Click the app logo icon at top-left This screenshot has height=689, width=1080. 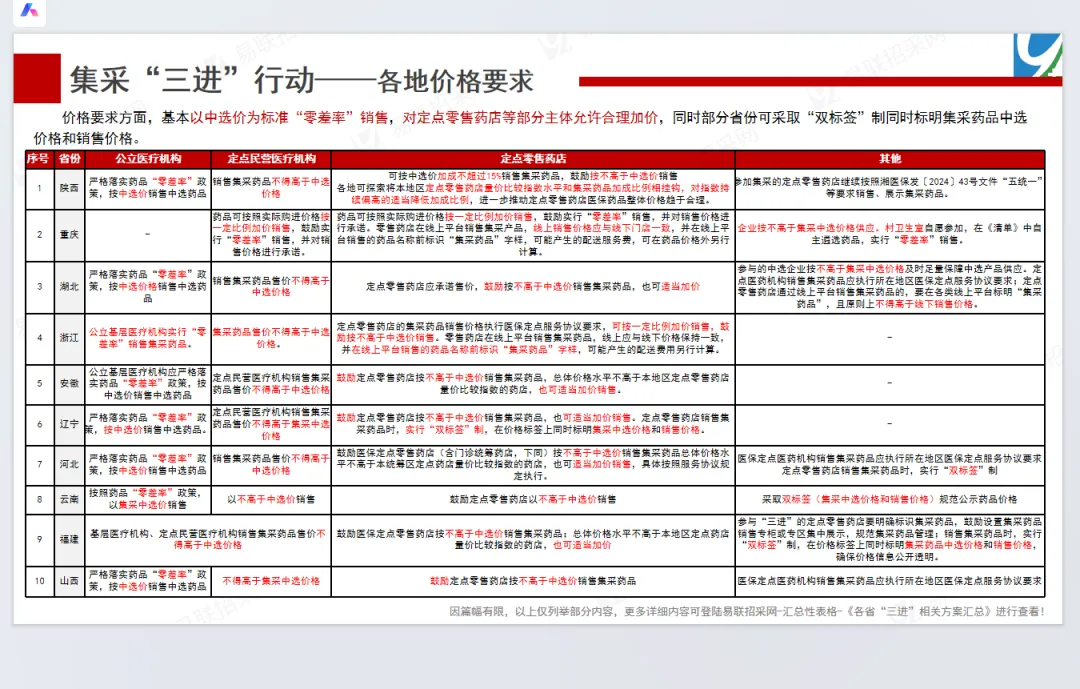click(29, 10)
